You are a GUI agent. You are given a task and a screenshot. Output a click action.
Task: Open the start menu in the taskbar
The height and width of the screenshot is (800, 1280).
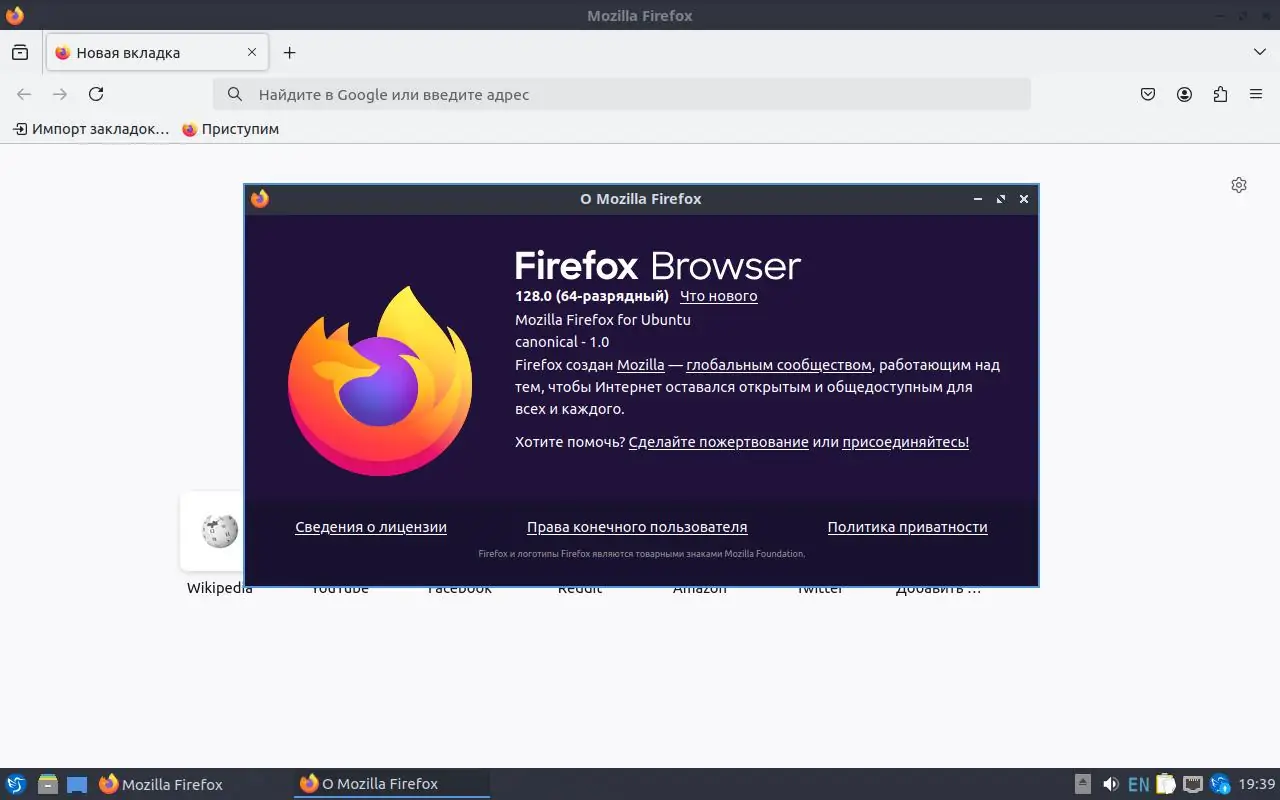(16, 784)
